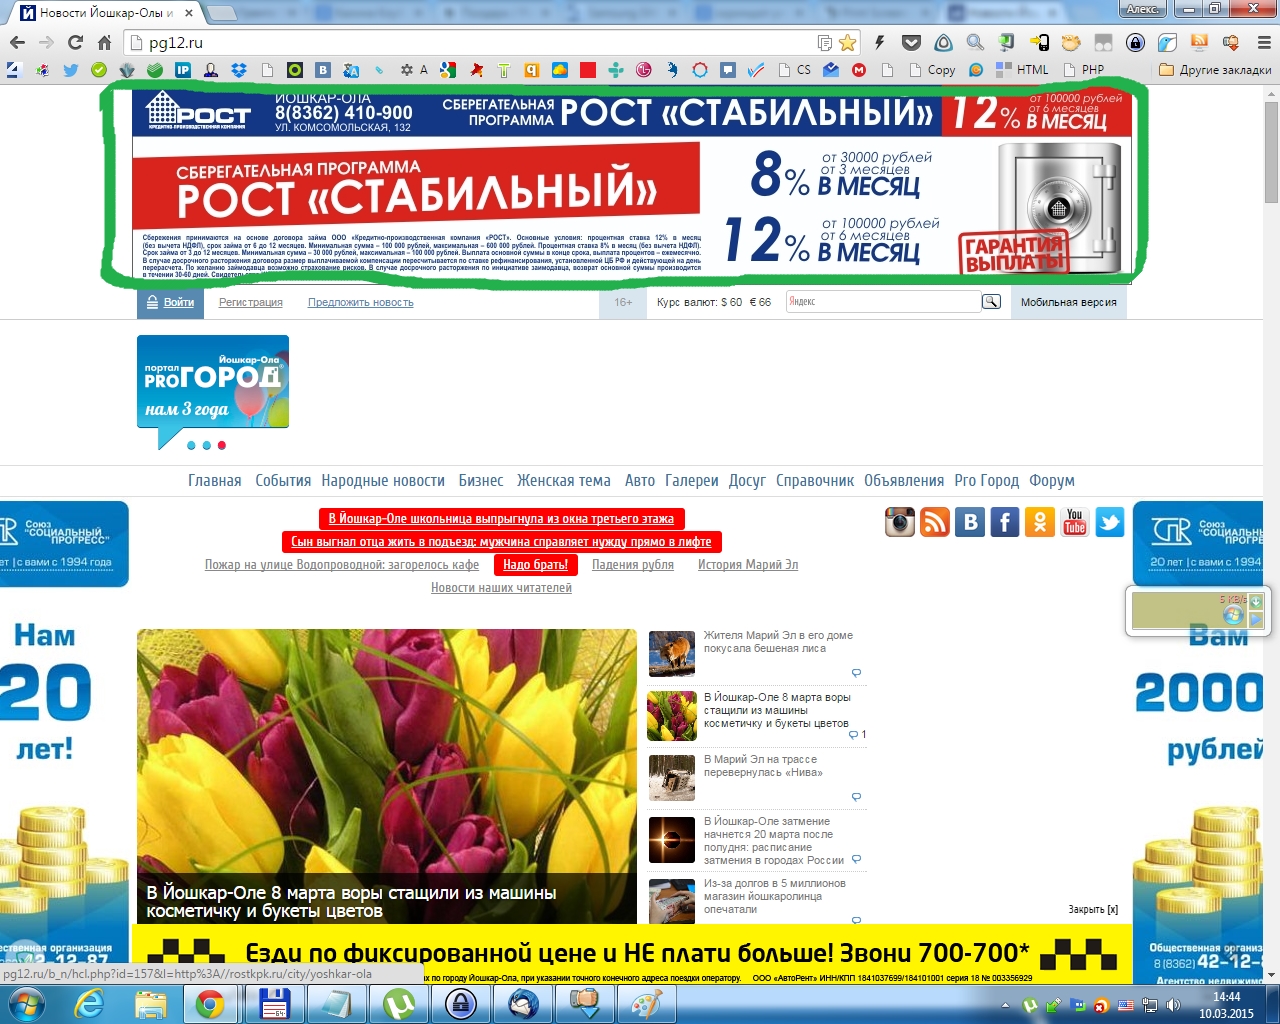Open the Facebook social icon
1280x1024 pixels.
coord(1005,522)
